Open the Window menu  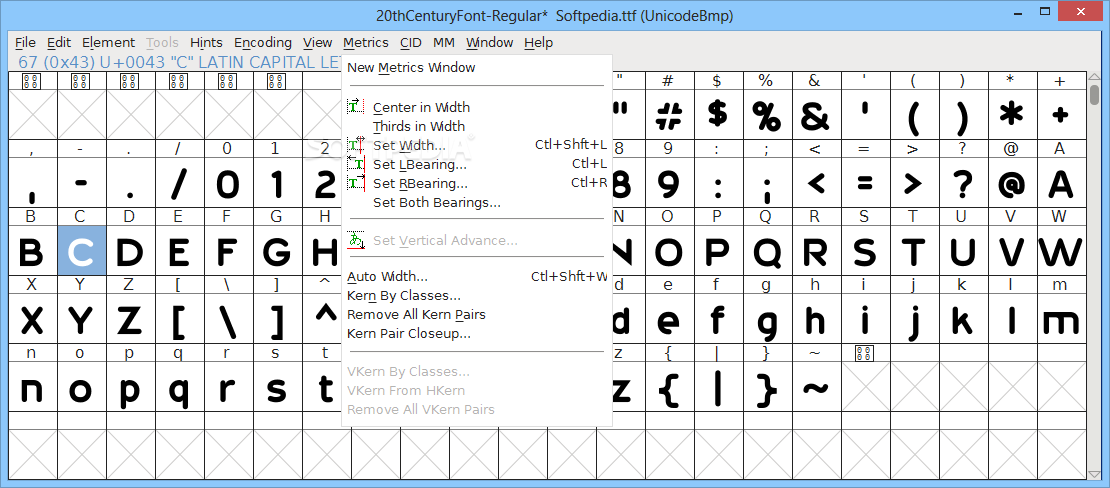489,42
